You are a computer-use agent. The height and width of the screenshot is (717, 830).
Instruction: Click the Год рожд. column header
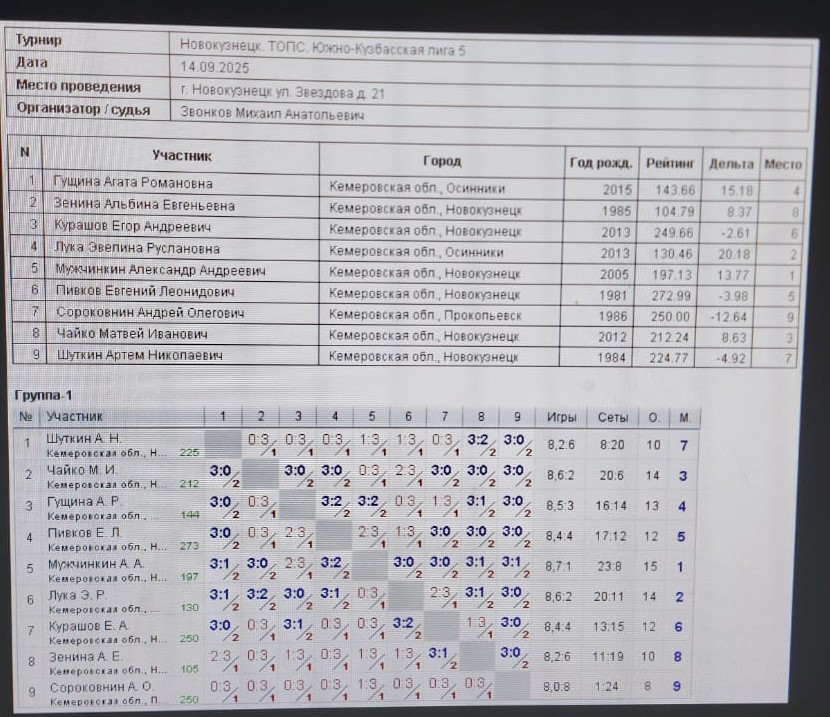pyautogui.click(x=600, y=163)
